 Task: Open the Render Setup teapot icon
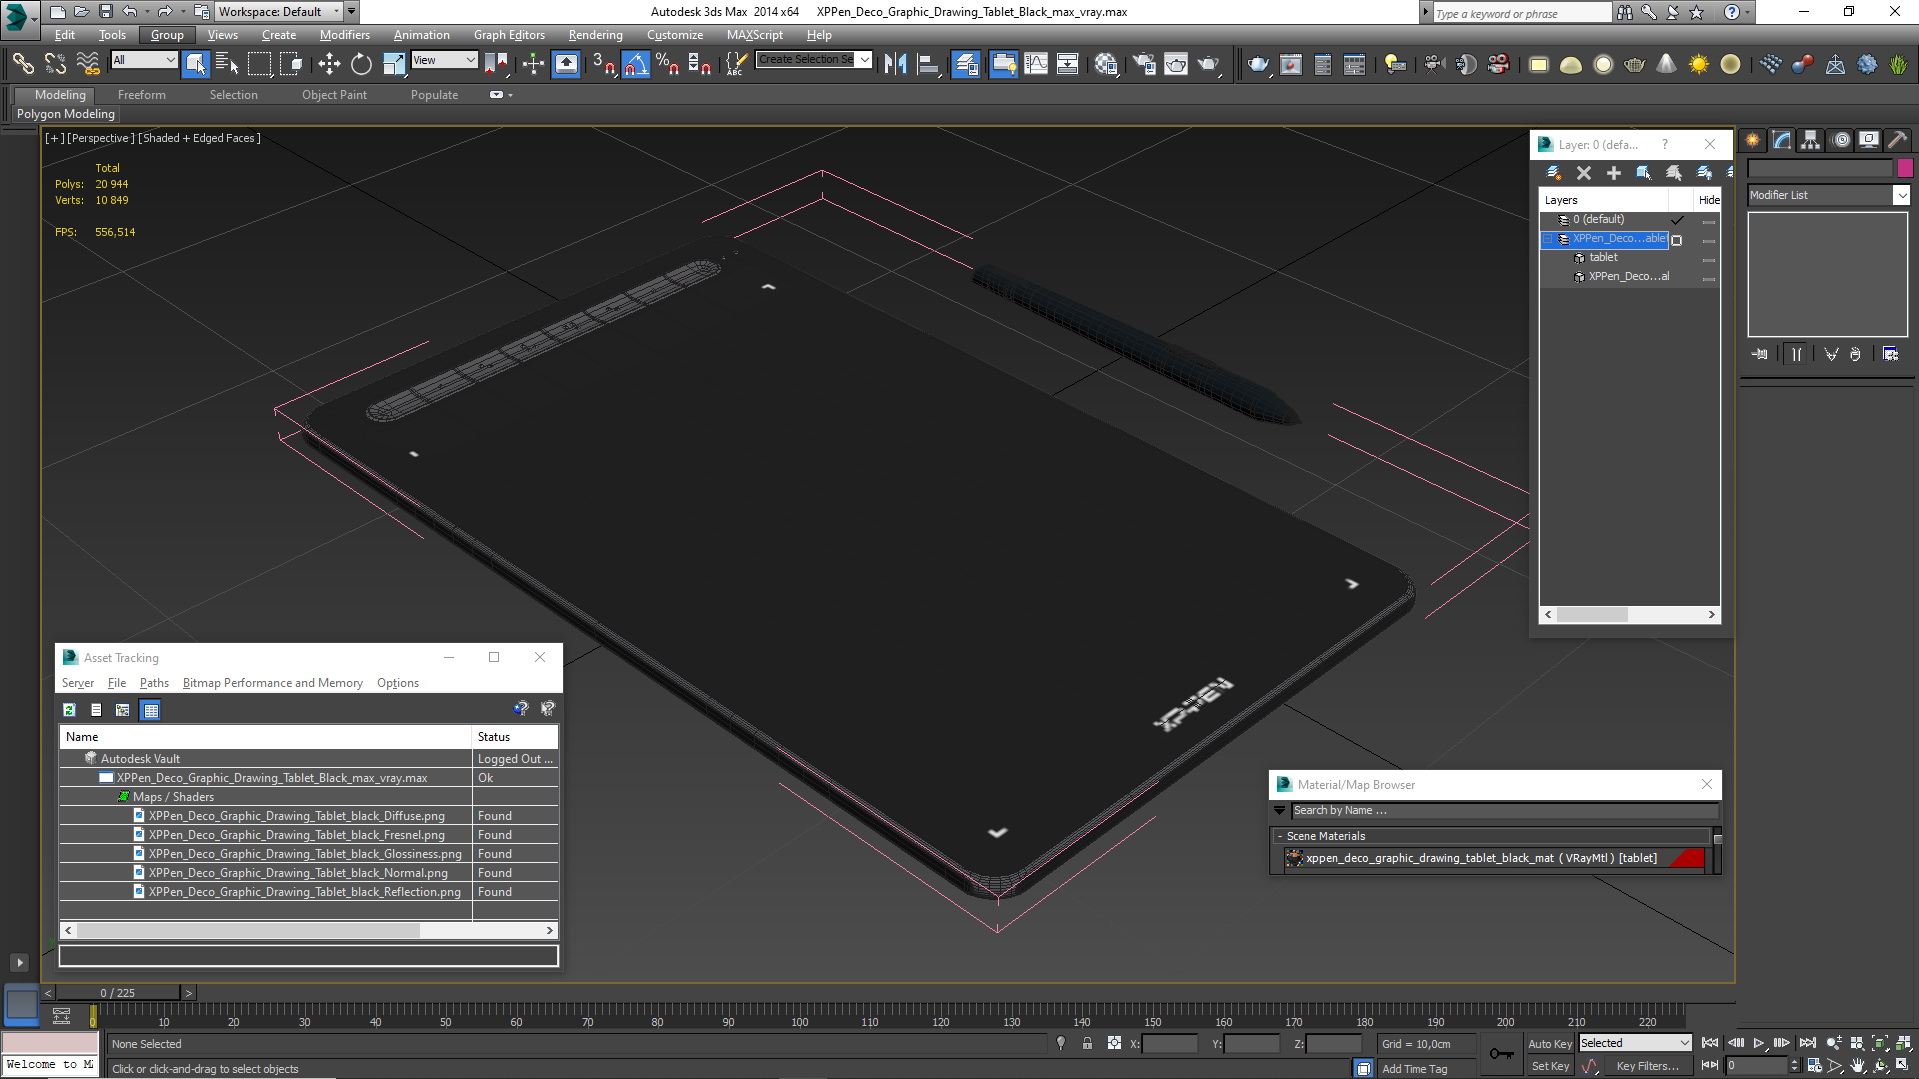point(1143,64)
